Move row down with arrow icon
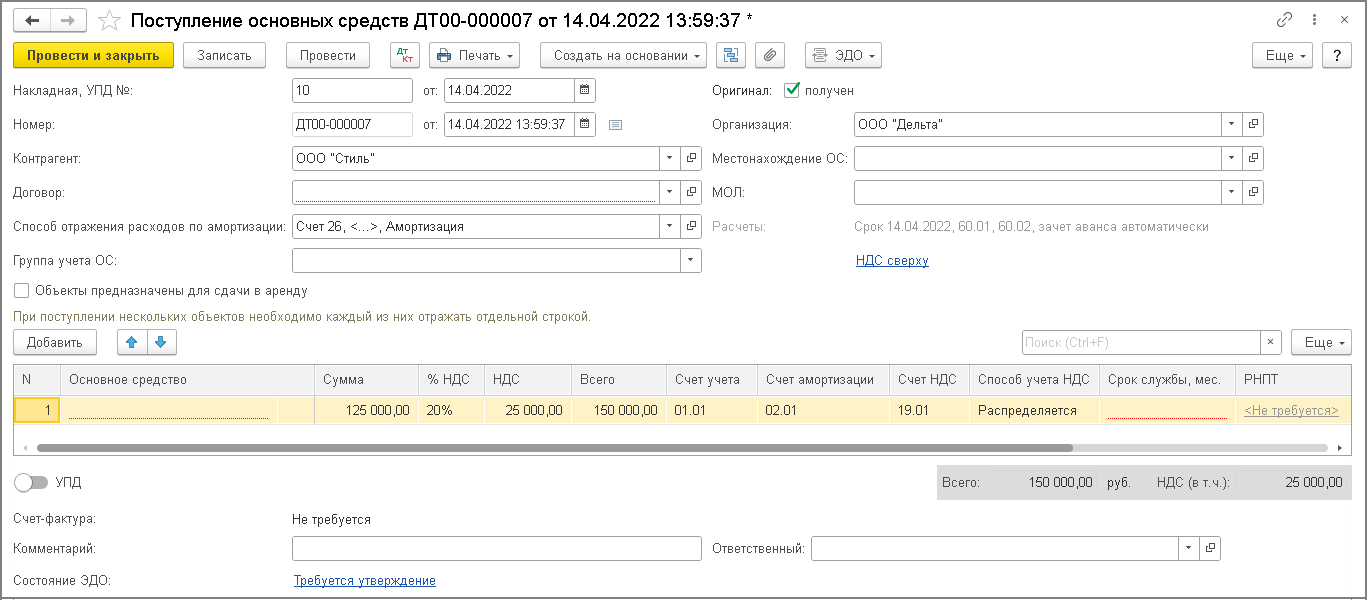The width and height of the screenshot is (1367, 600). tap(161, 342)
